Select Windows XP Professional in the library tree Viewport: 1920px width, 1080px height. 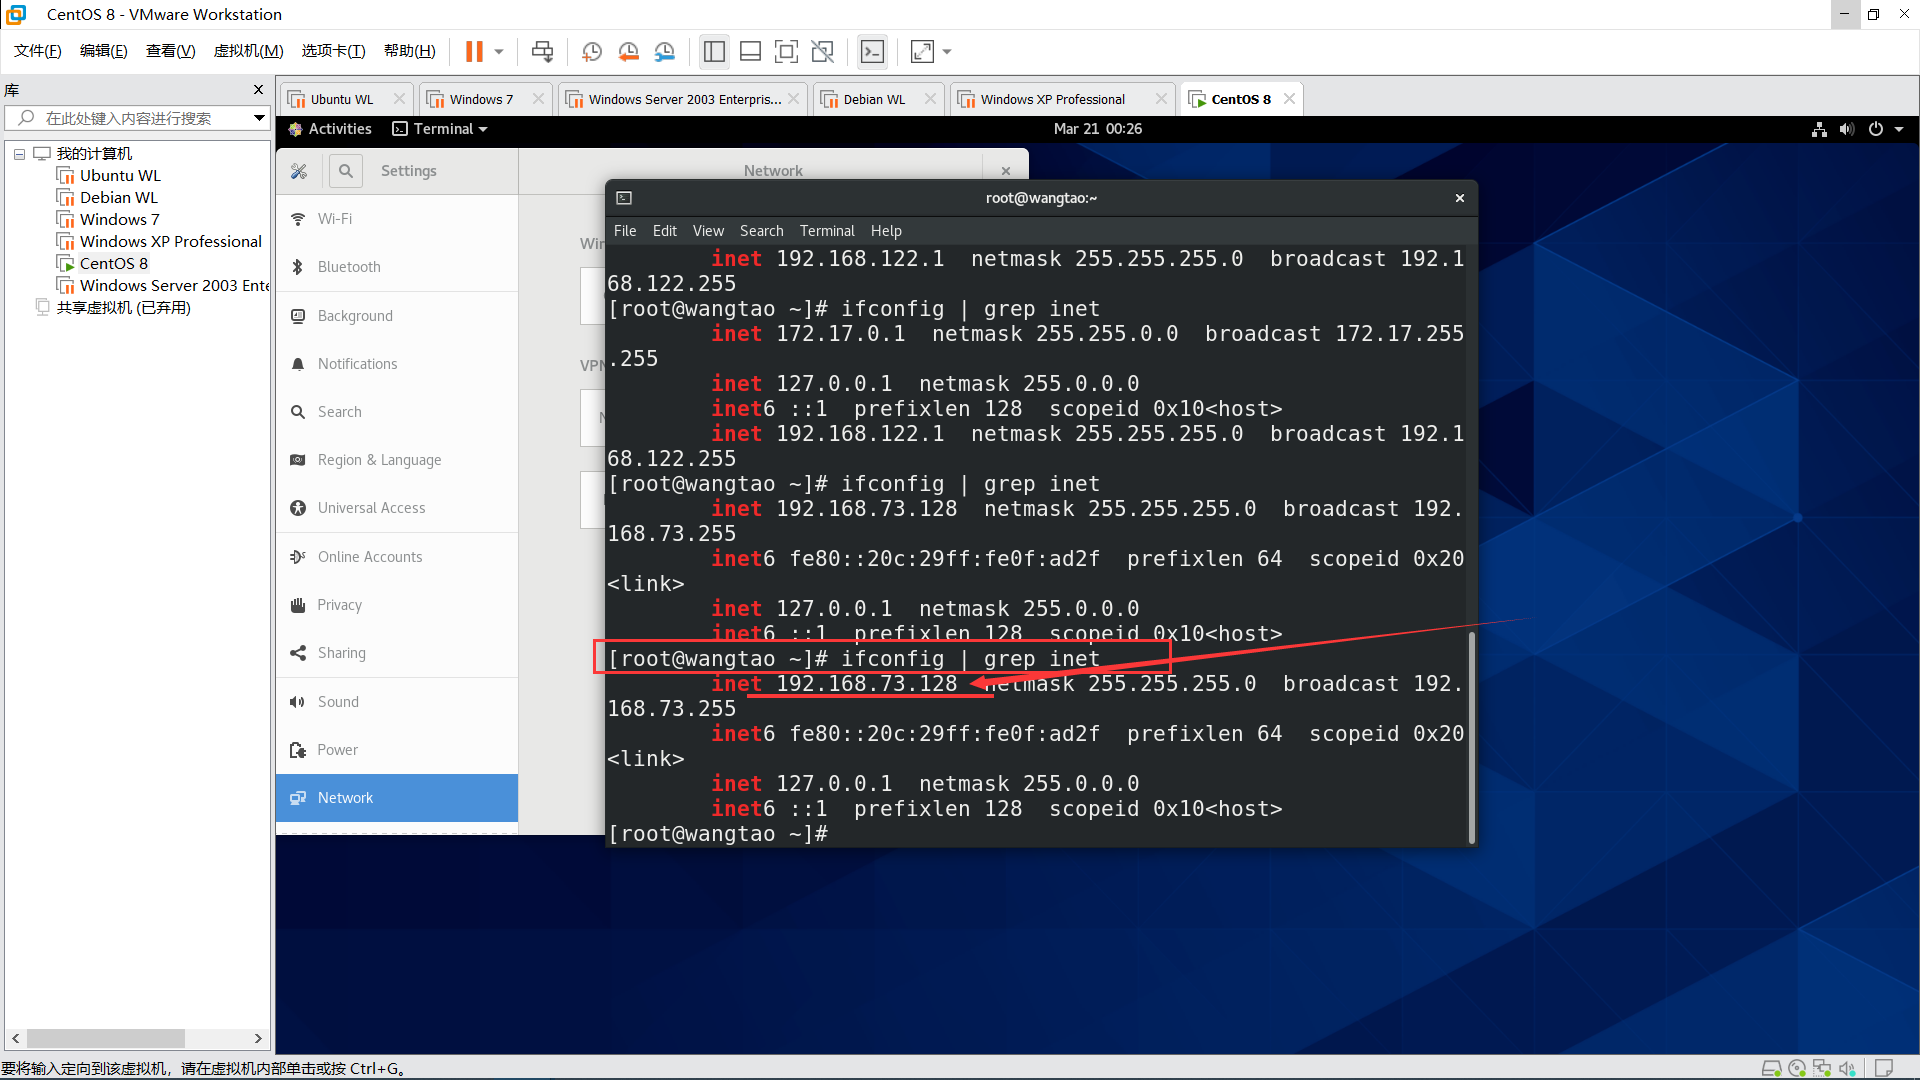click(170, 242)
